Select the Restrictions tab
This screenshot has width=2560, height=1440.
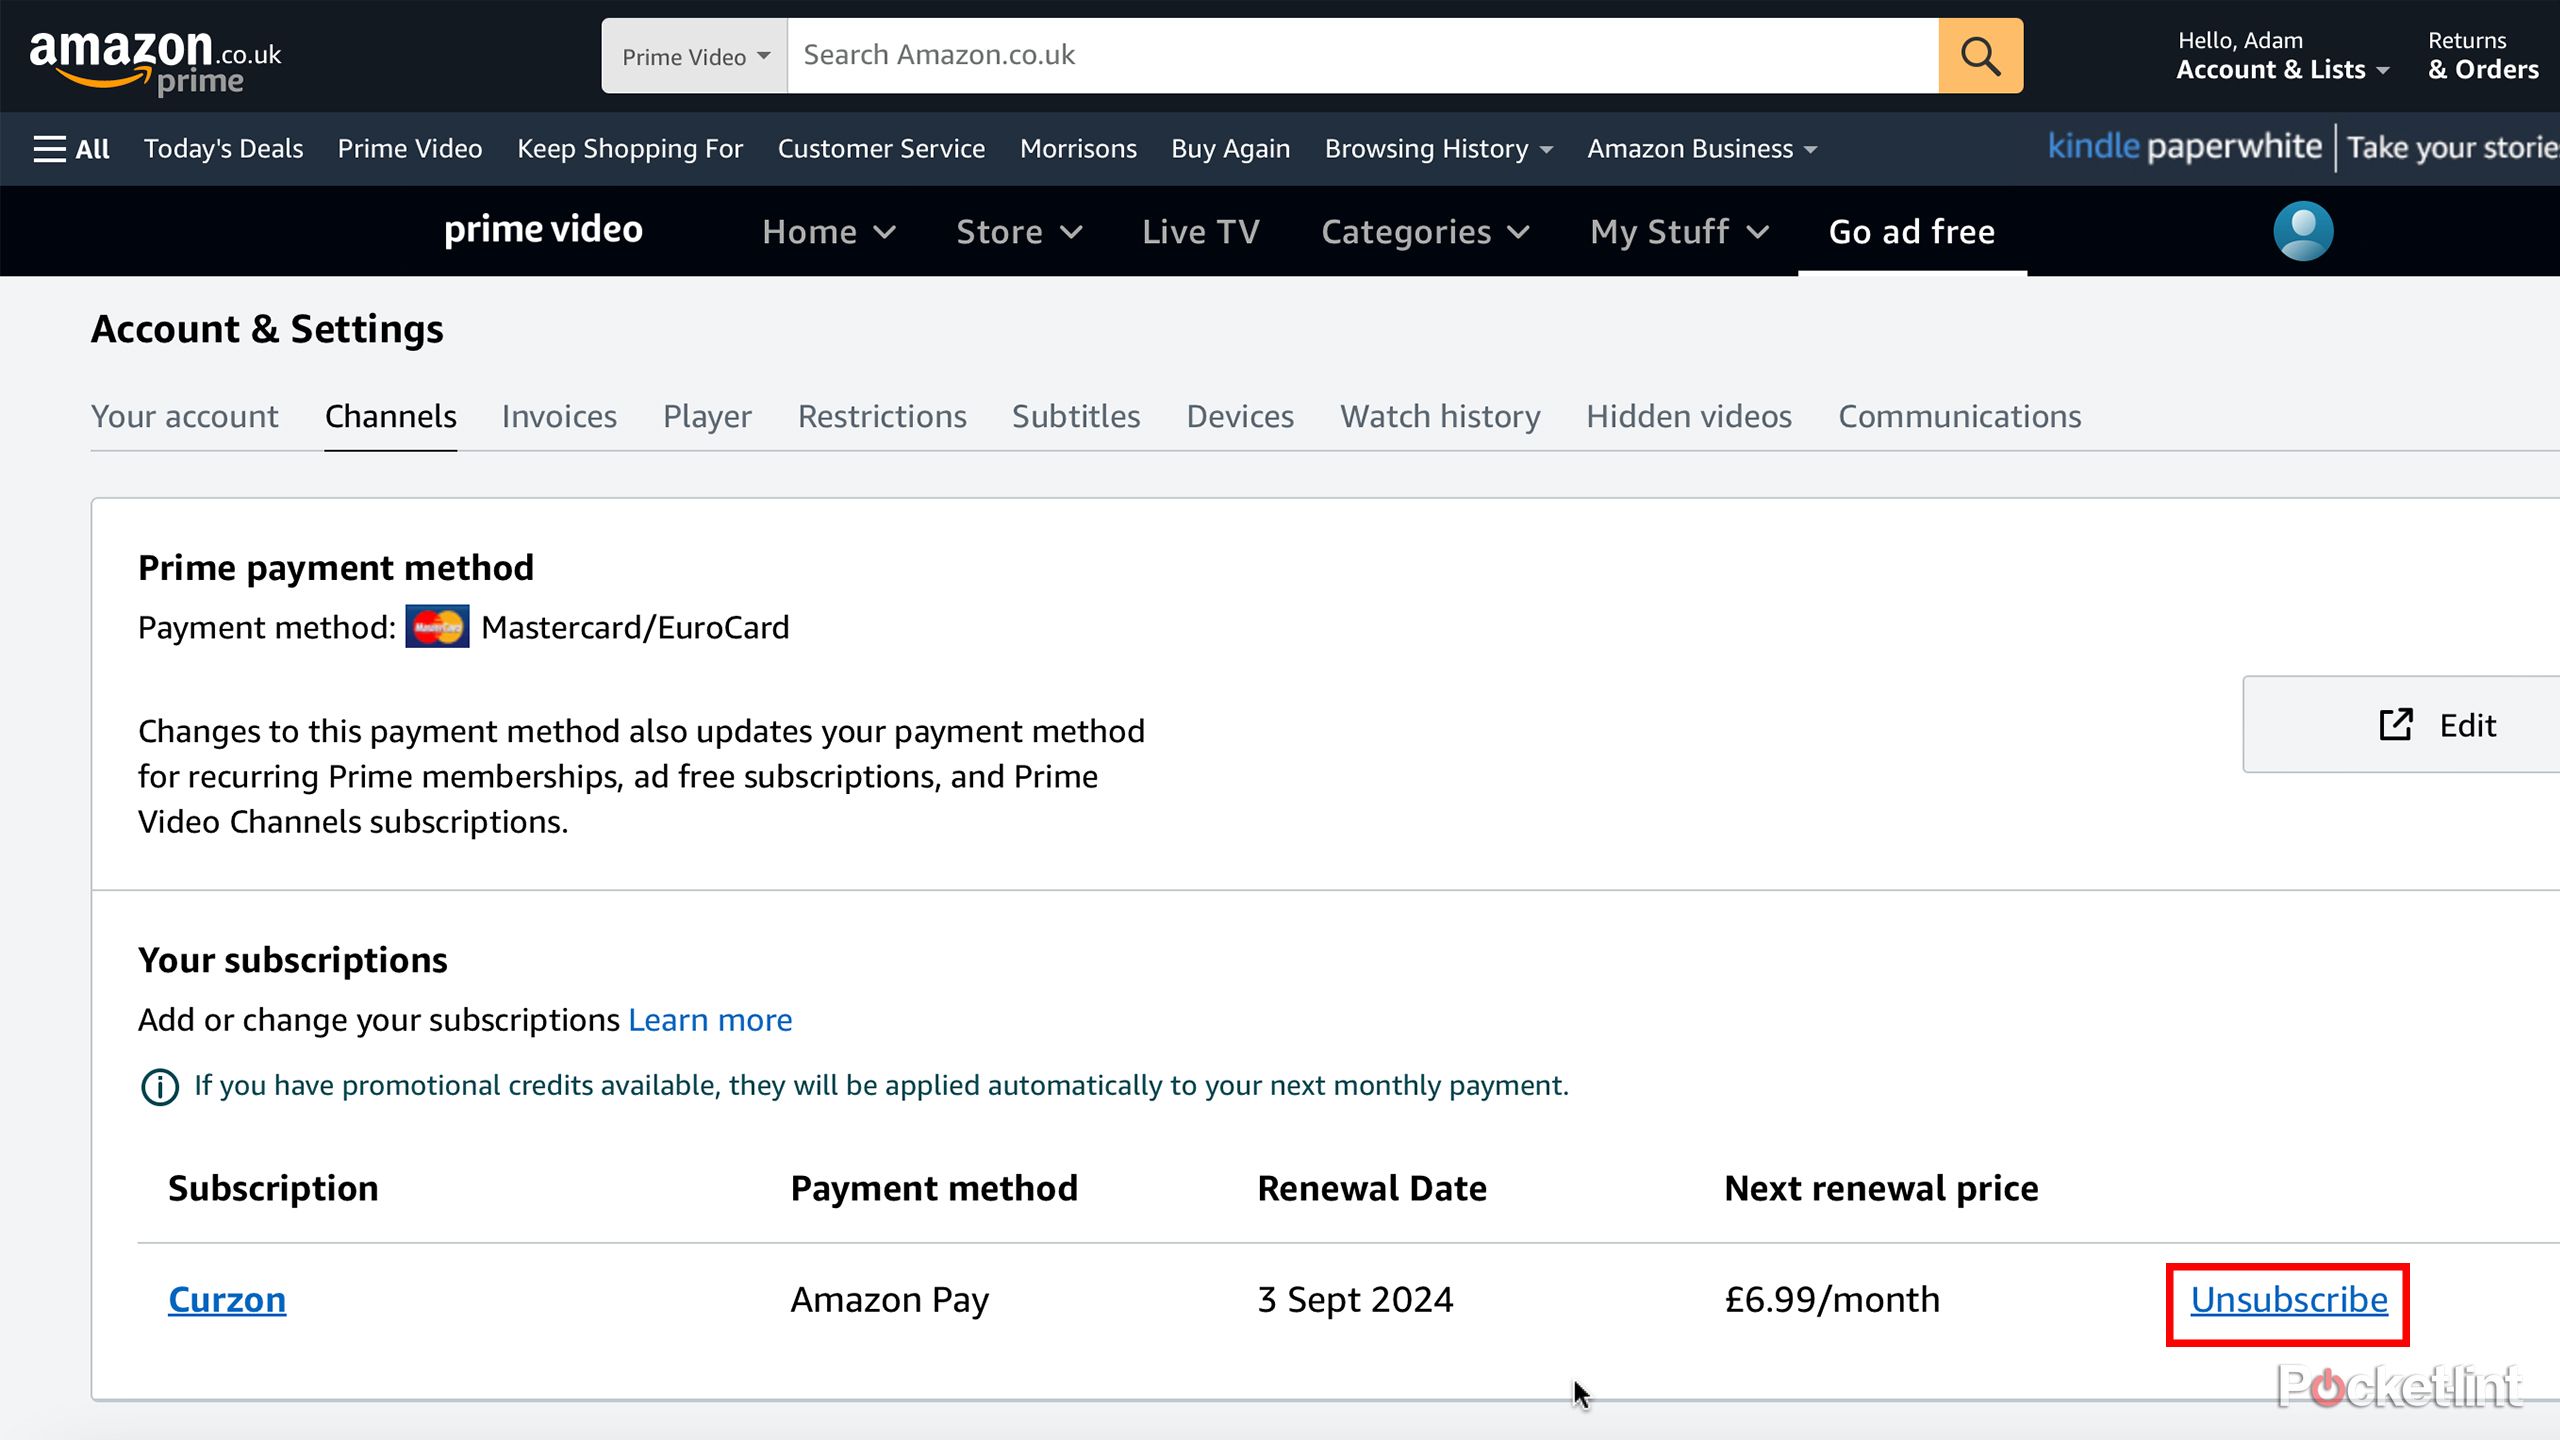pos(882,416)
